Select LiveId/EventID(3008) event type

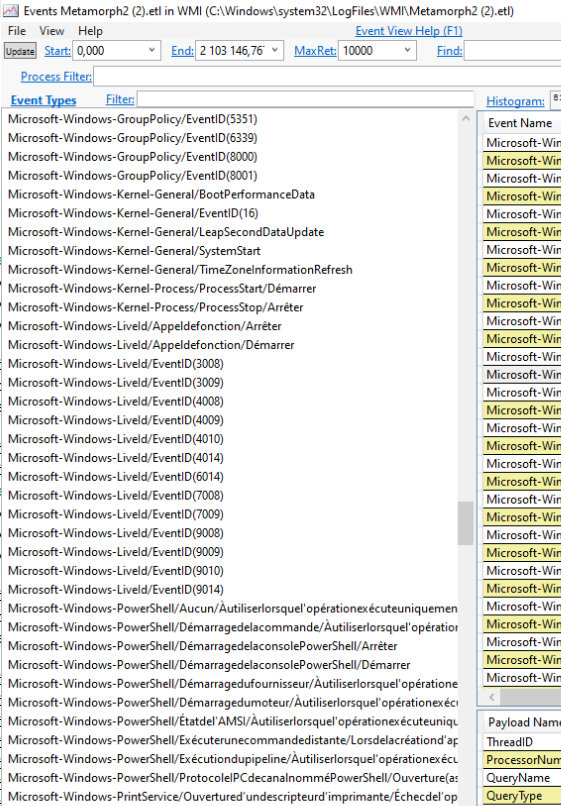pyautogui.click(x=116, y=364)
